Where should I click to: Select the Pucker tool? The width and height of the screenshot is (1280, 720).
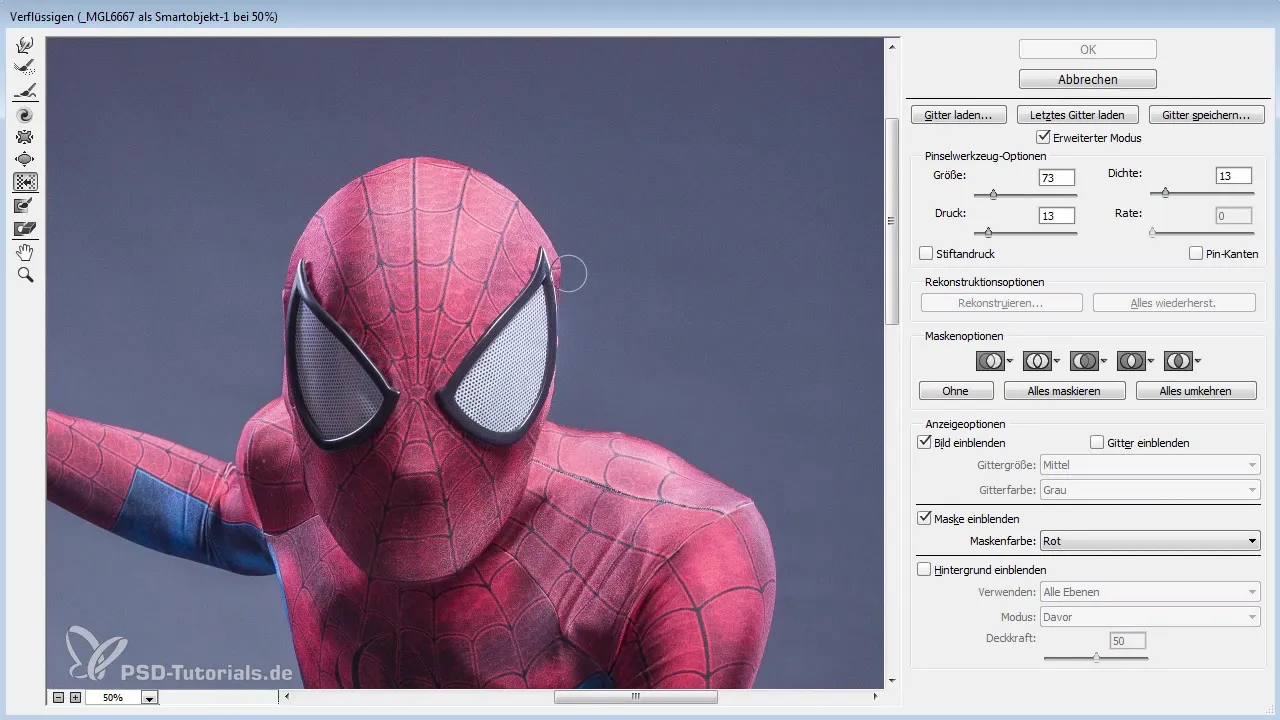pyautogui.click(x=26, y=137)
